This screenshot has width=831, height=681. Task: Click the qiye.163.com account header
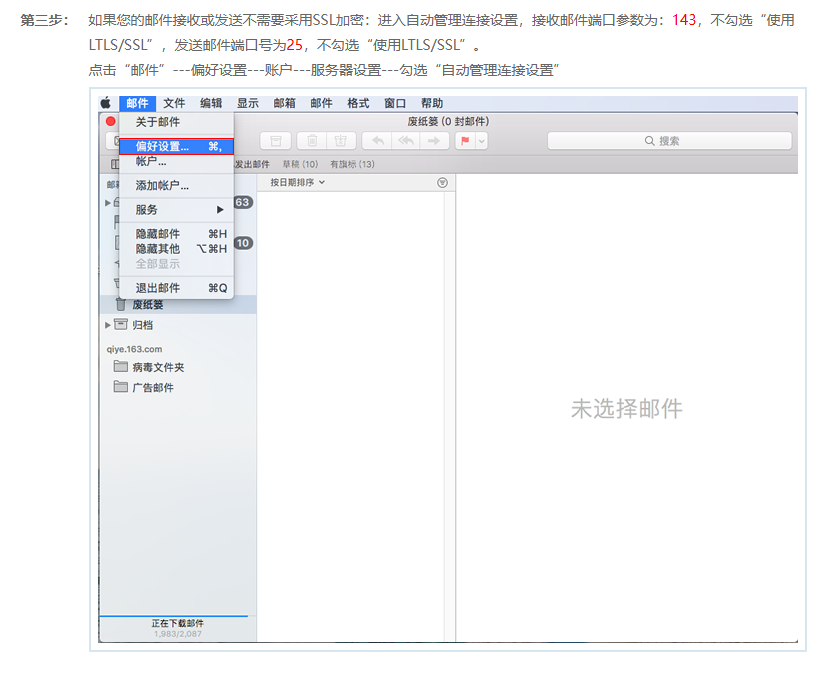(134, 349)
